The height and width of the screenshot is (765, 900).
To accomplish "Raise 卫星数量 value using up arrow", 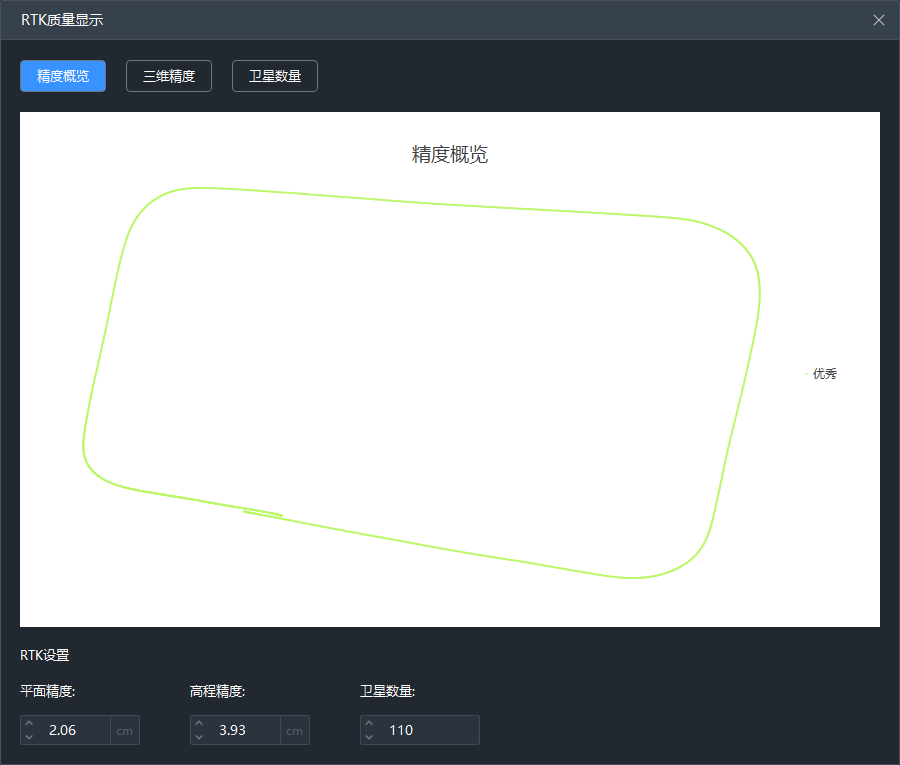I will [369, 724].
